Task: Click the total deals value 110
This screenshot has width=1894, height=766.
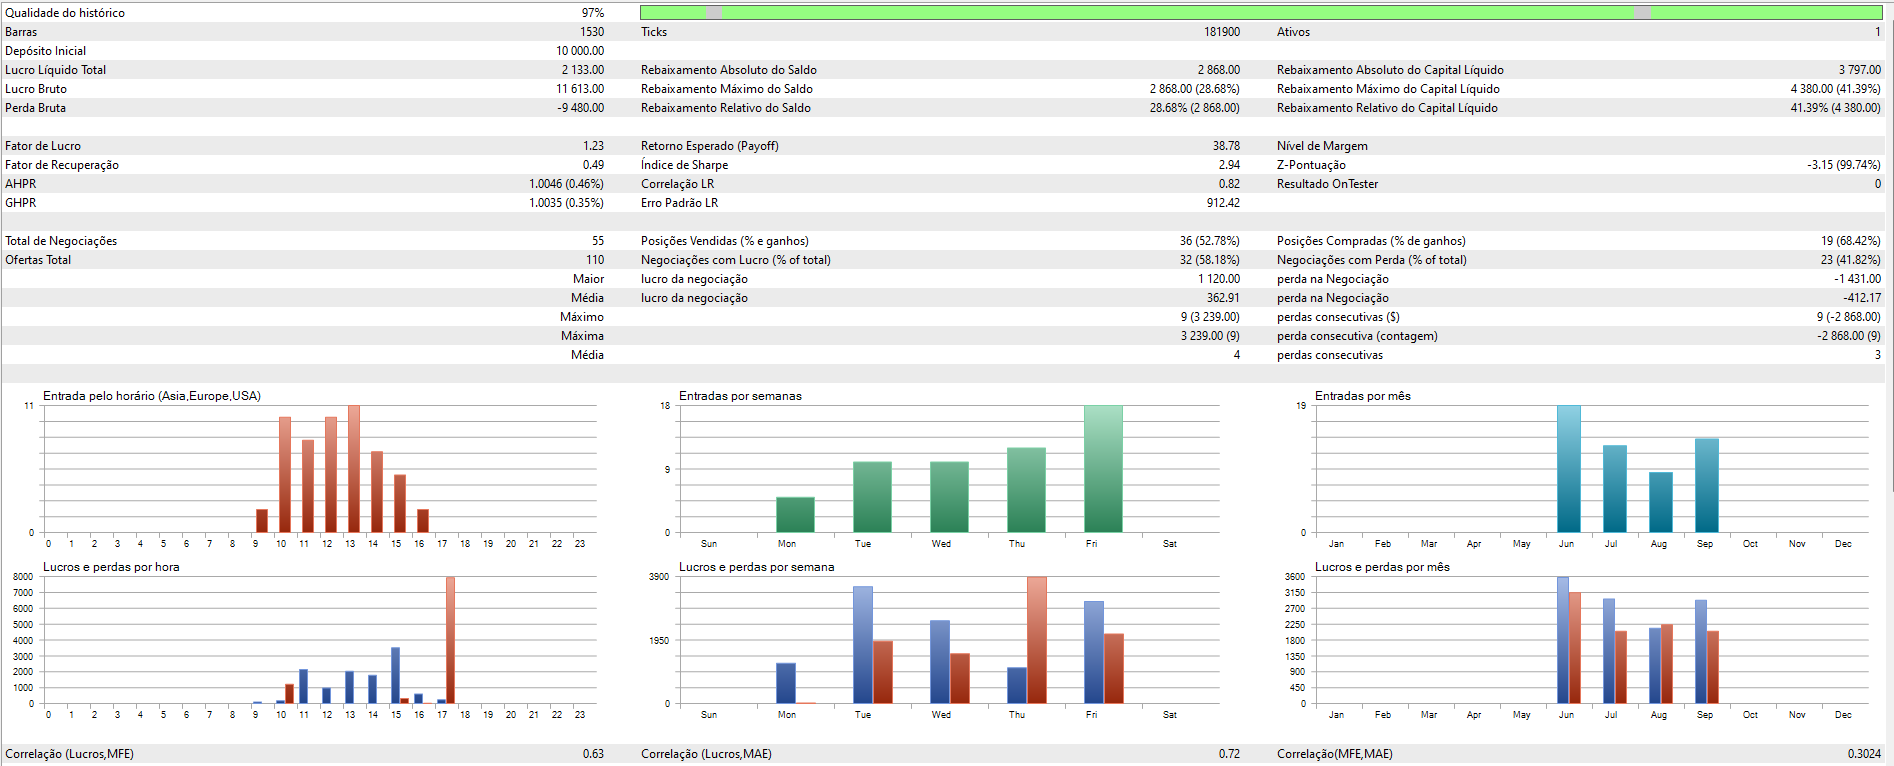Action: [596, 260]
